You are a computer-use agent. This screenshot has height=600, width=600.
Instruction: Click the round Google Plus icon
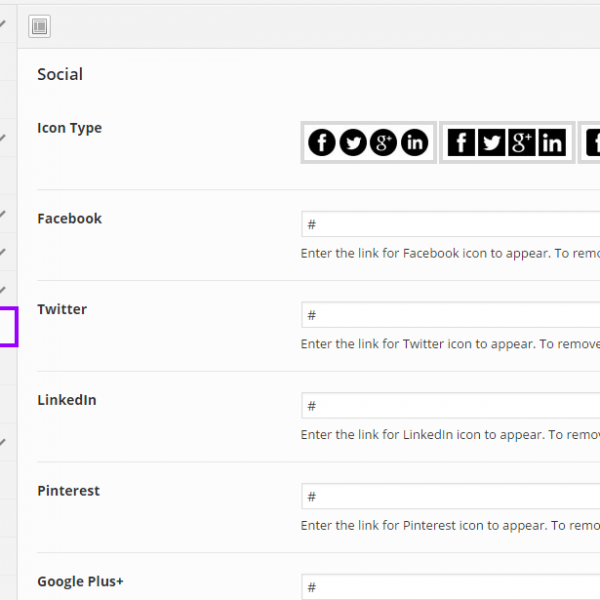(383, 143)
